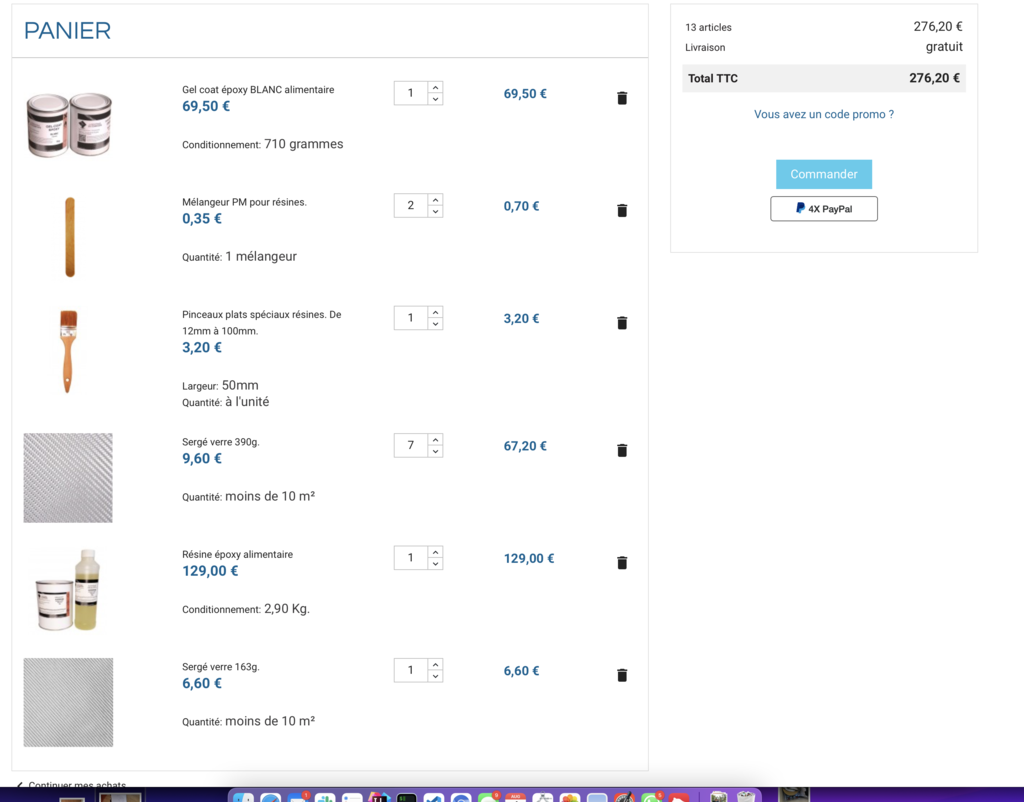
Task: Increase the Sergé verre 163g. quantity
Action: point(436,664)
